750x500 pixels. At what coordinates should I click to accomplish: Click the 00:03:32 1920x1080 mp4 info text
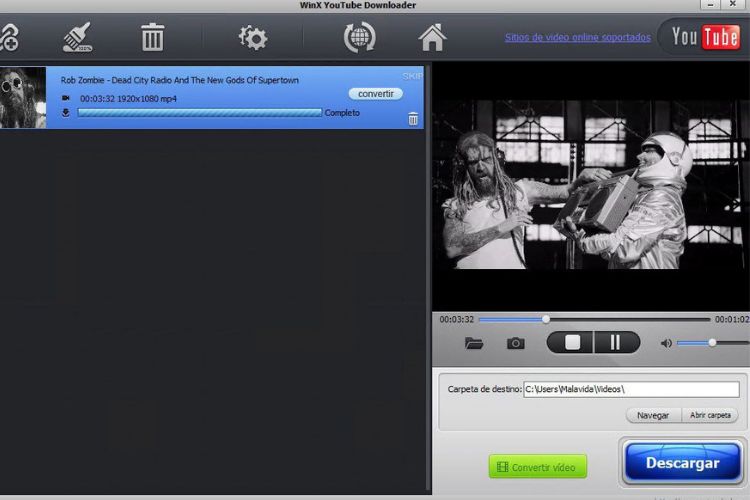coord(128,99)
